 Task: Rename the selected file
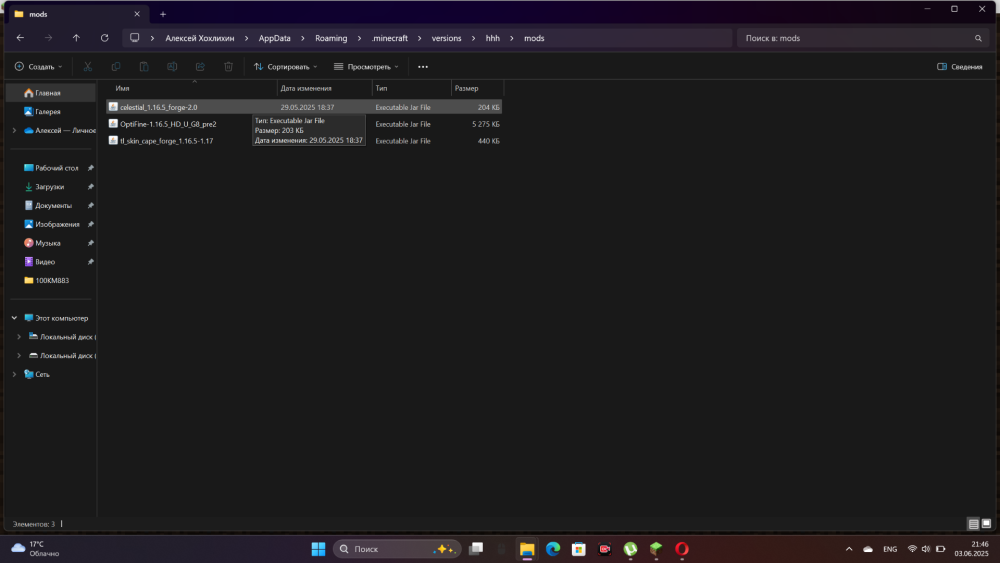click(x=172, y=66)
